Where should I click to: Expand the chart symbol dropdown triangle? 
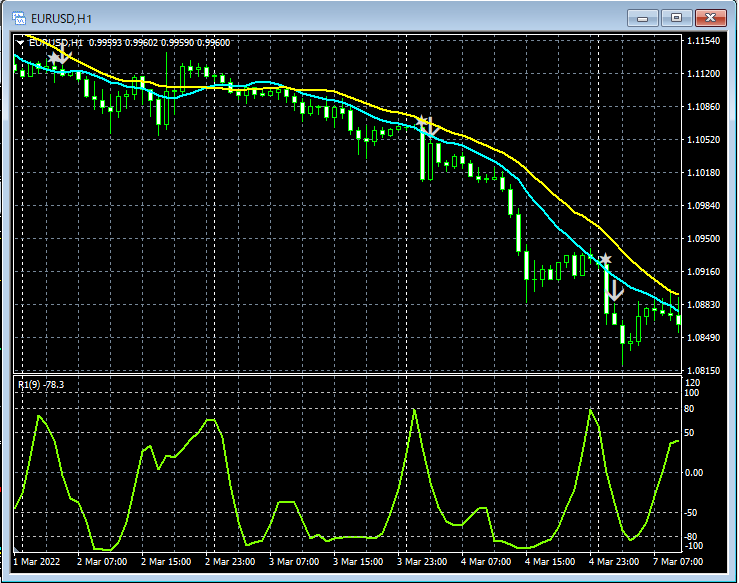pyautogui.click(x=20, y=42)
